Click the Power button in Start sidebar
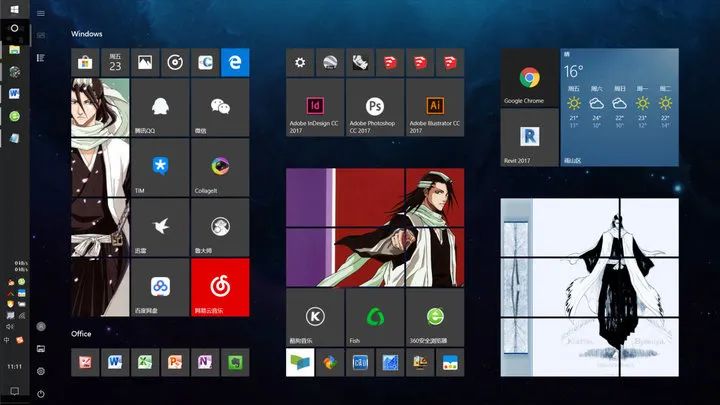The width and height of the screenshot is (720, 405). tap(40, 393)
